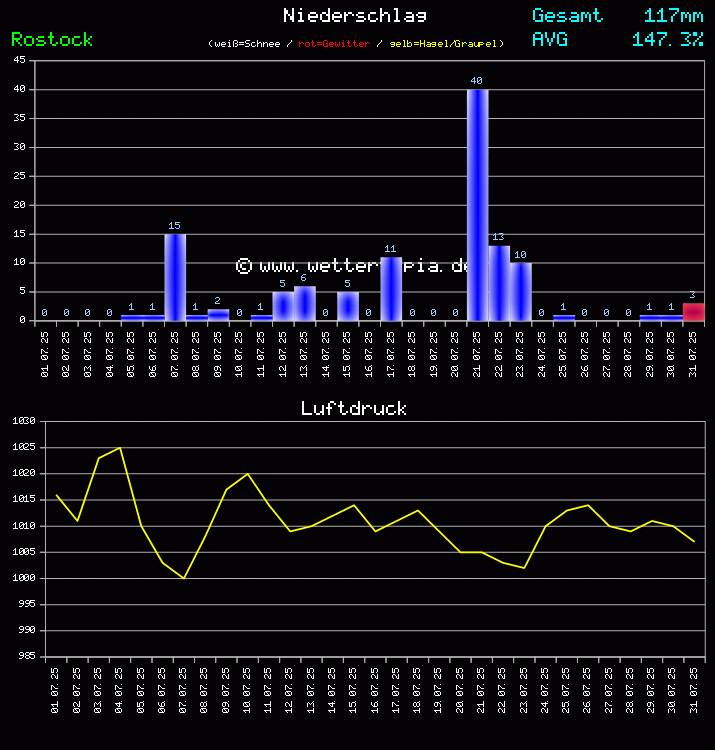
Task: Click the AVG 147.3% value
Action: [x=667, y=40]
